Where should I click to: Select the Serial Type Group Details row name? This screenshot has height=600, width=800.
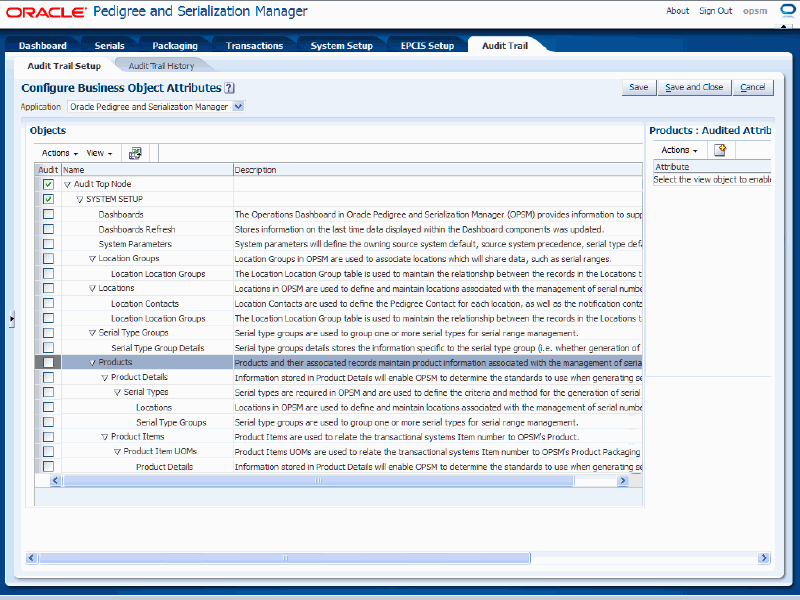click(158, 348)
